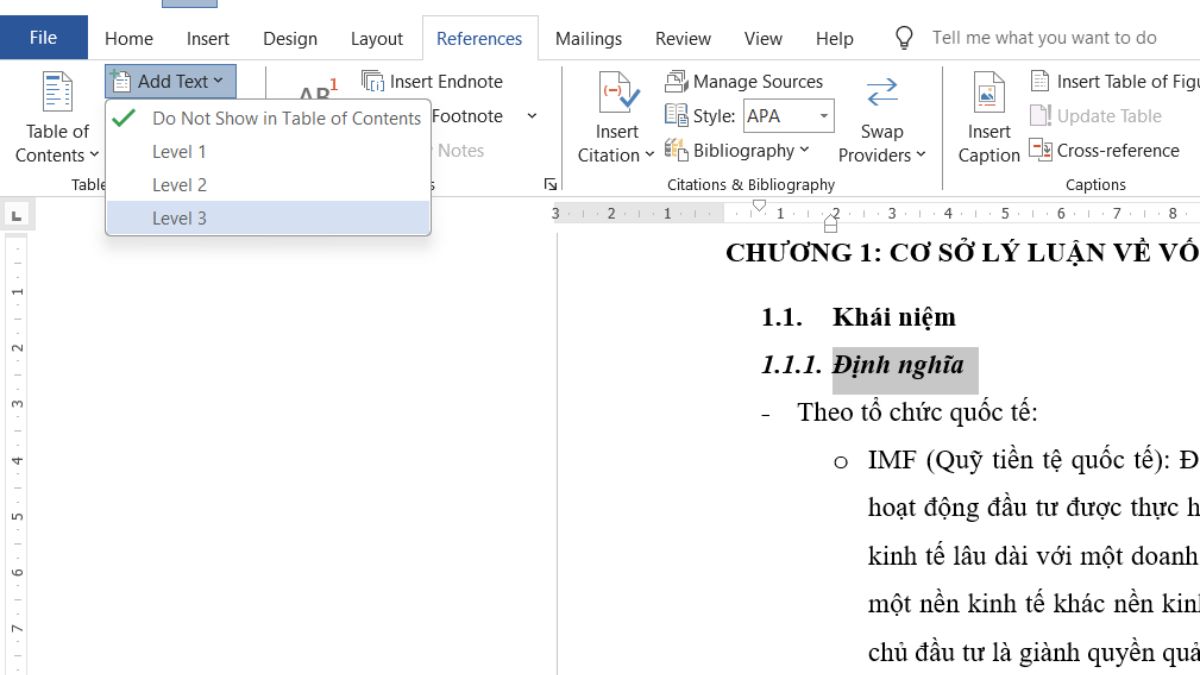This screenshot has height=675, width=1200.
Task: Click the vertical ruler
Action: click(17, 455)
